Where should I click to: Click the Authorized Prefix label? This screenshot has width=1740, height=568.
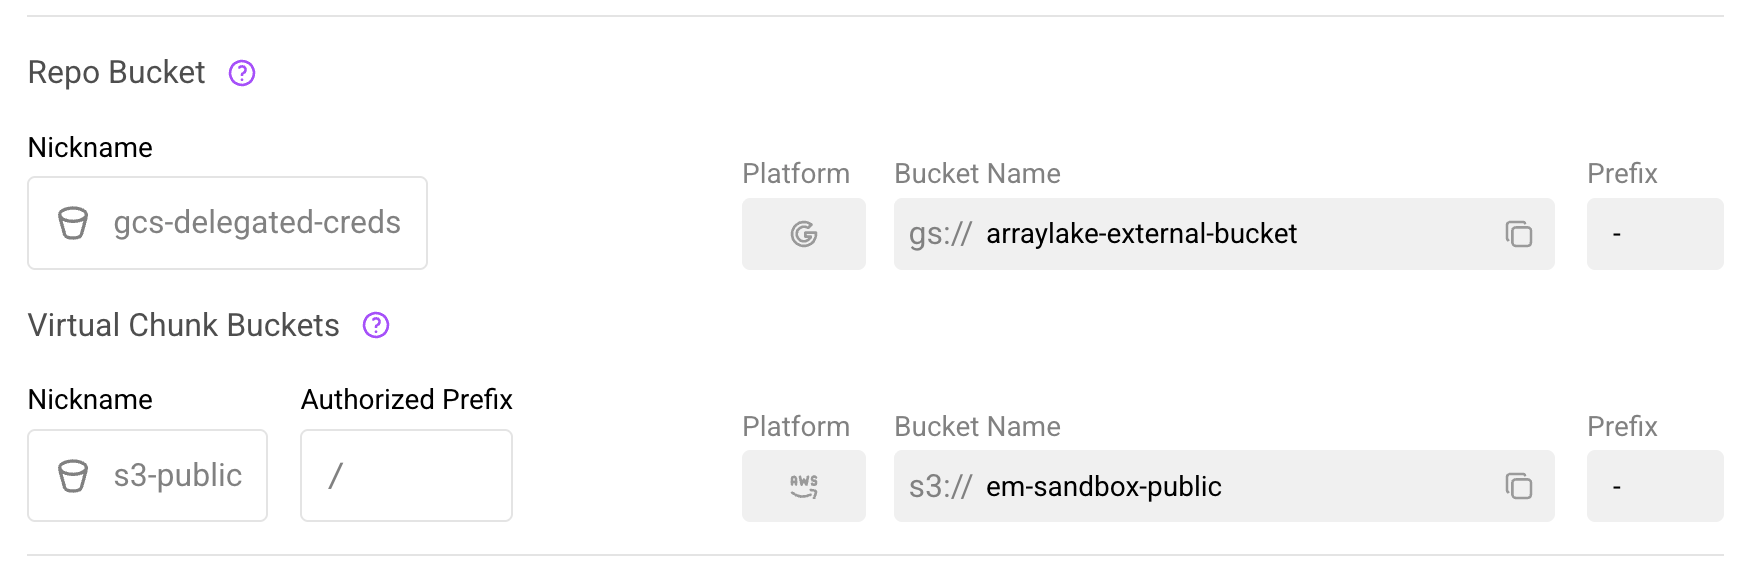tap(406, 400)
